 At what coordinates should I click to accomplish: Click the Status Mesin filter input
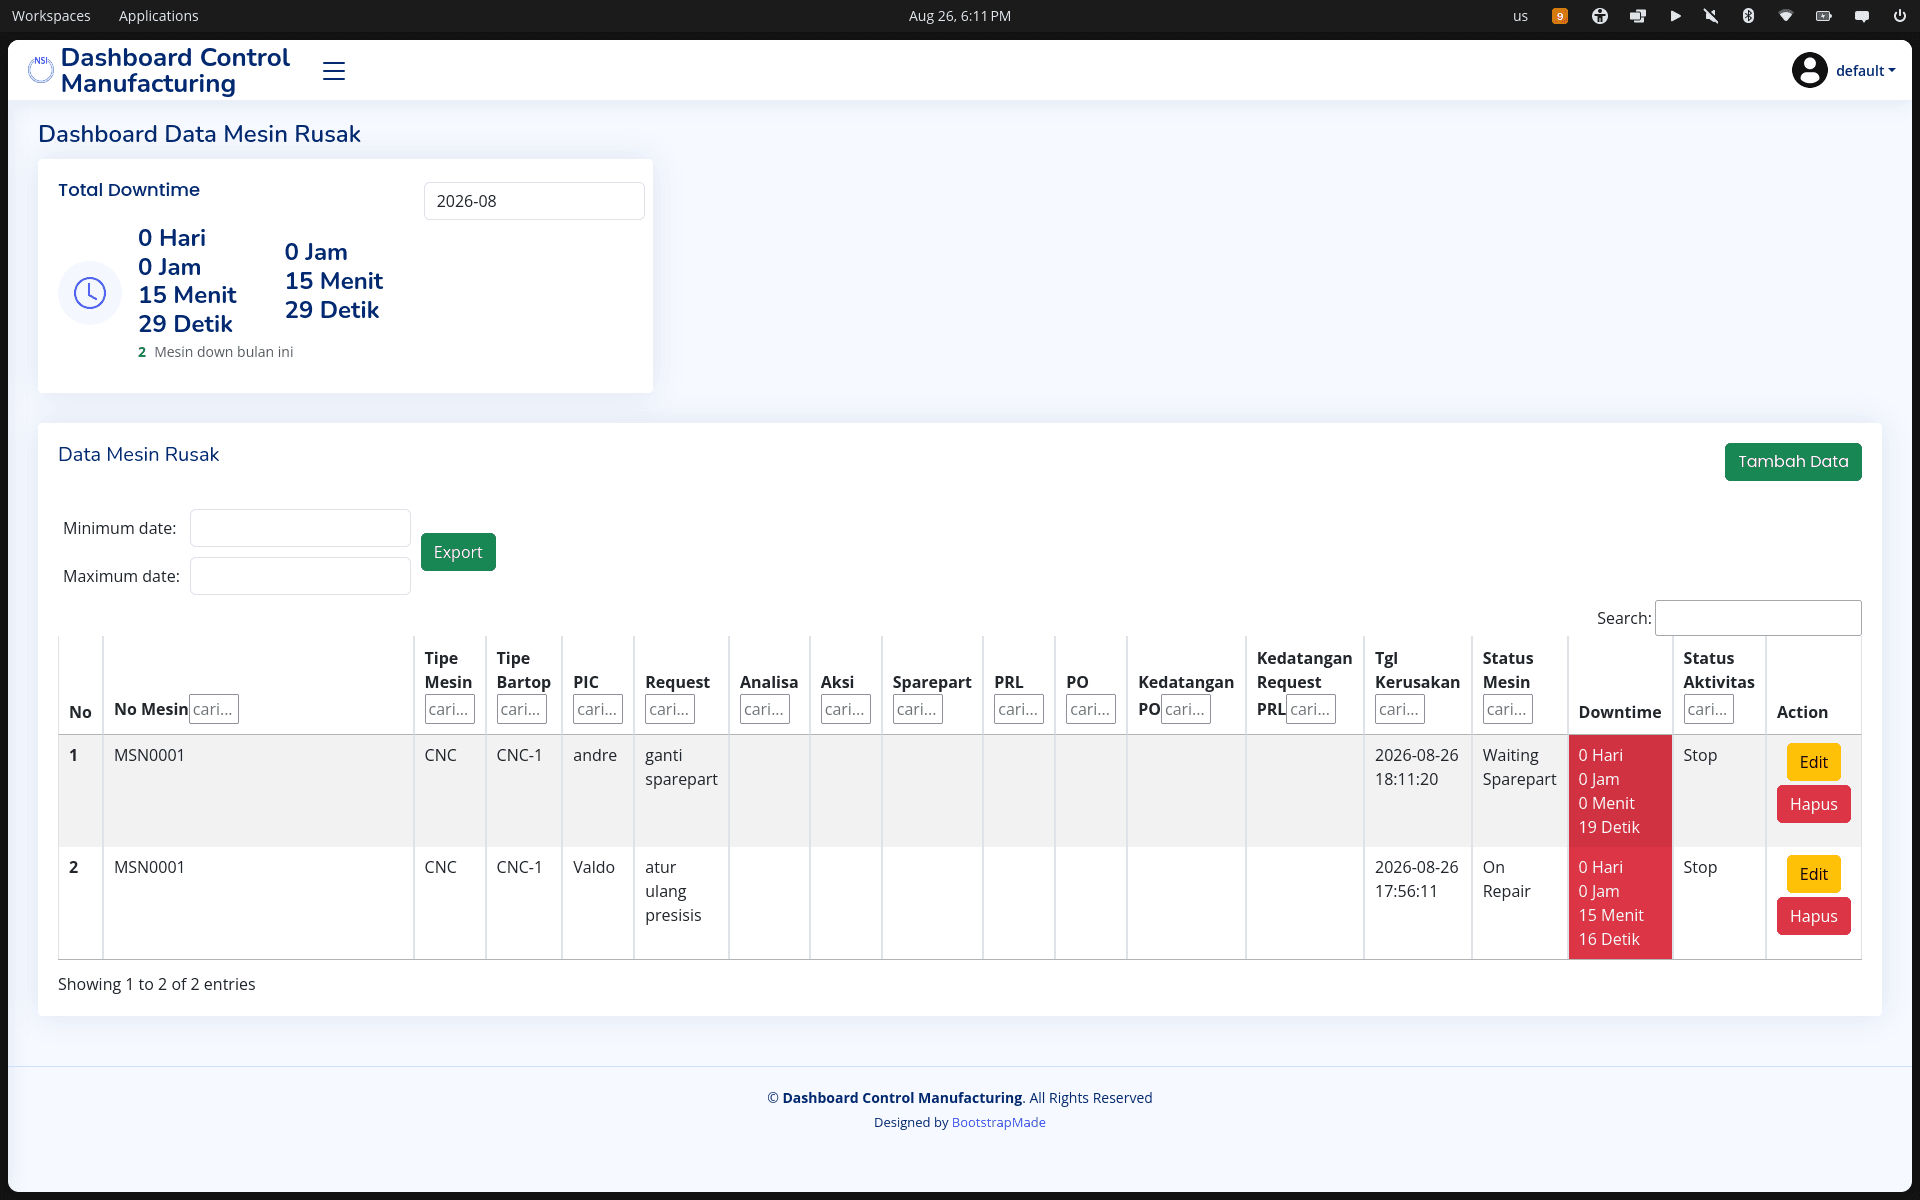click(1508, 709)
